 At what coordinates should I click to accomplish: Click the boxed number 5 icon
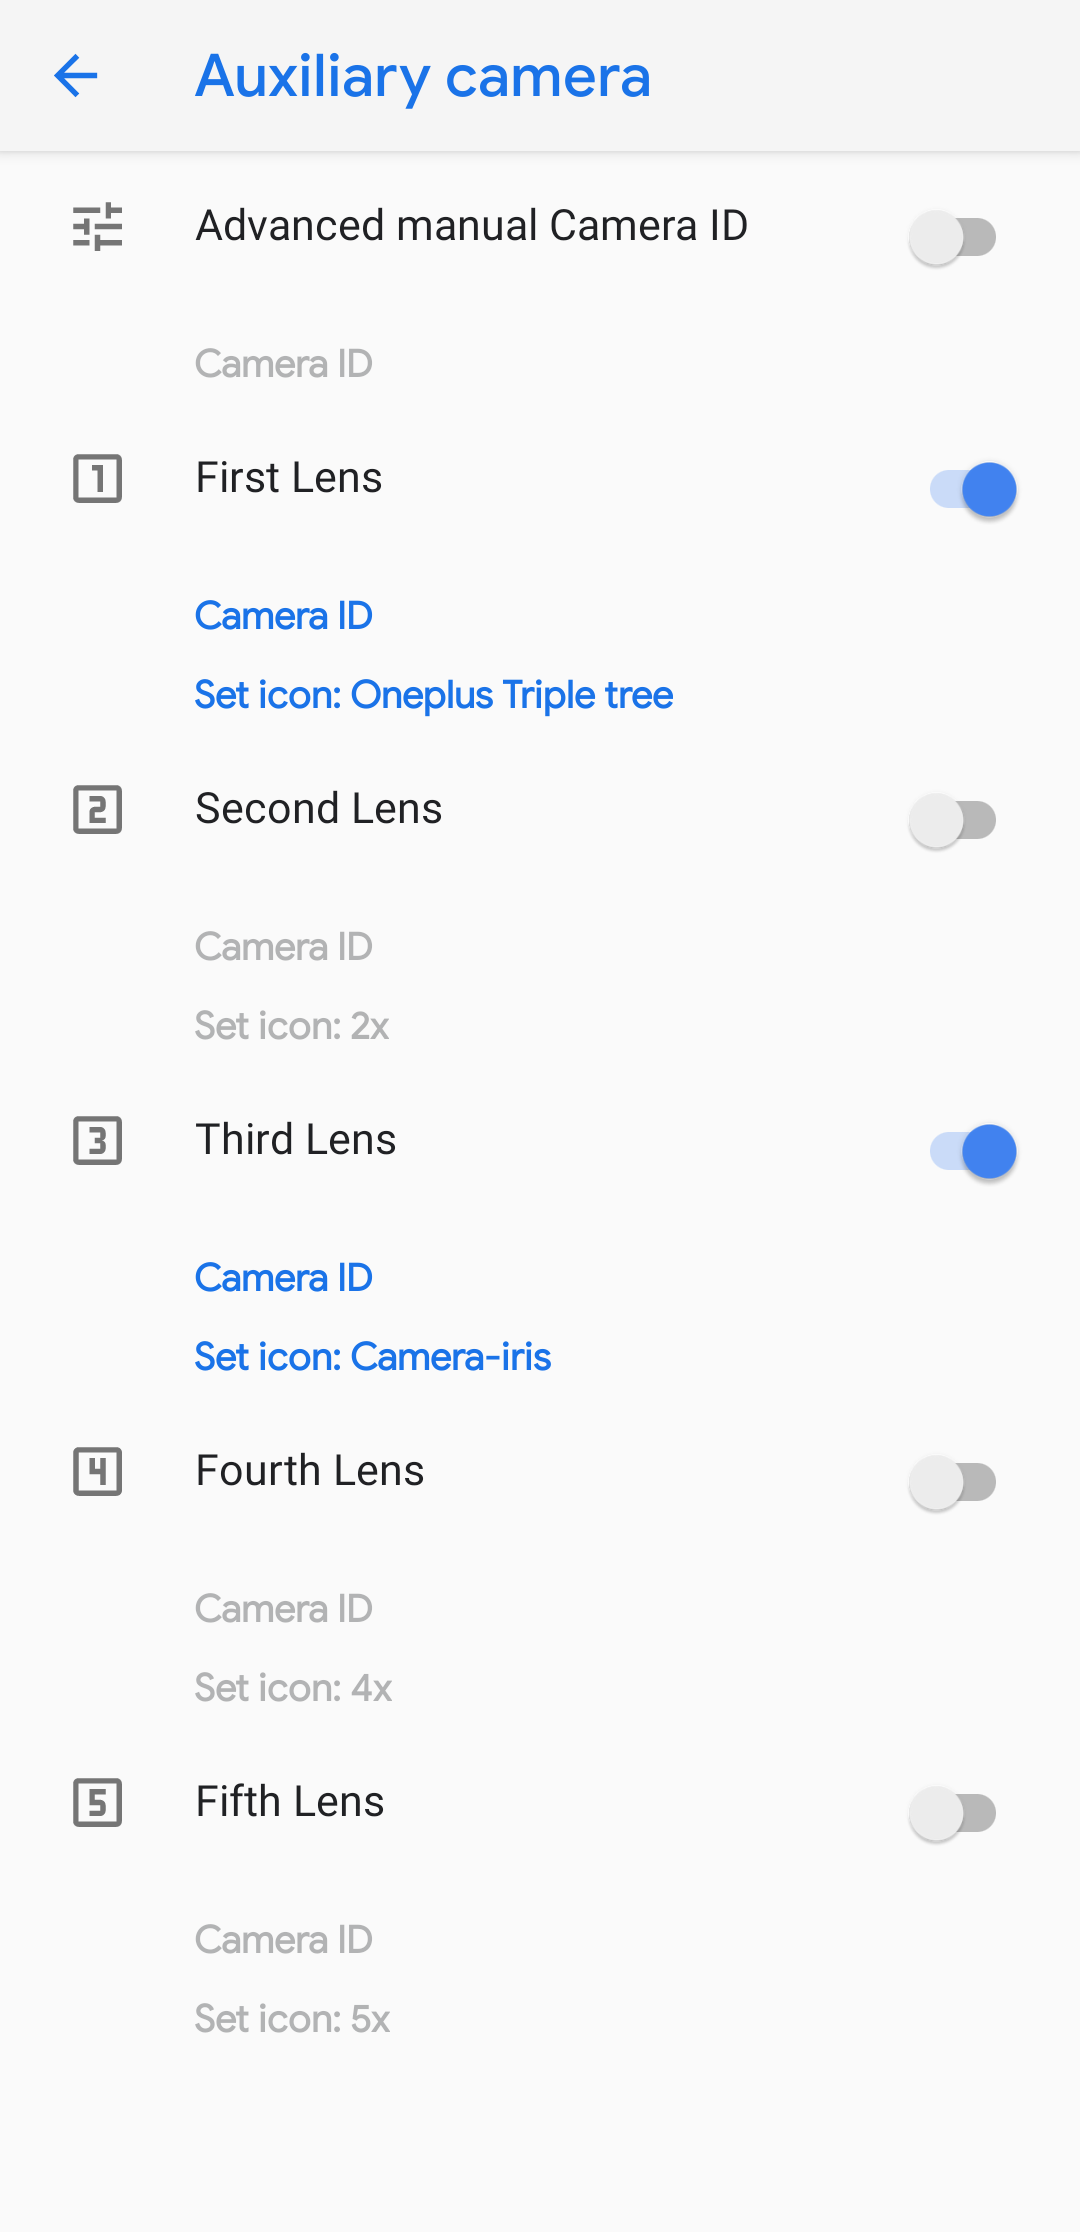tap(98, 1802)
